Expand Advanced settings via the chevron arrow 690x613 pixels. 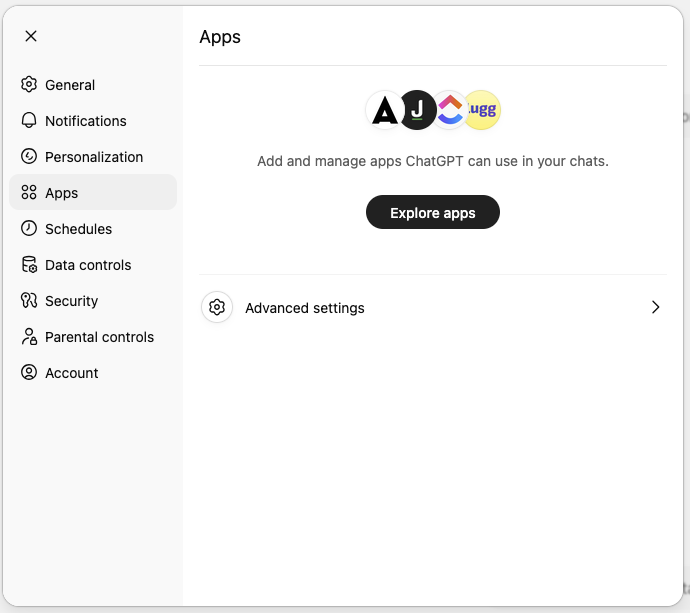pos(656,307)
